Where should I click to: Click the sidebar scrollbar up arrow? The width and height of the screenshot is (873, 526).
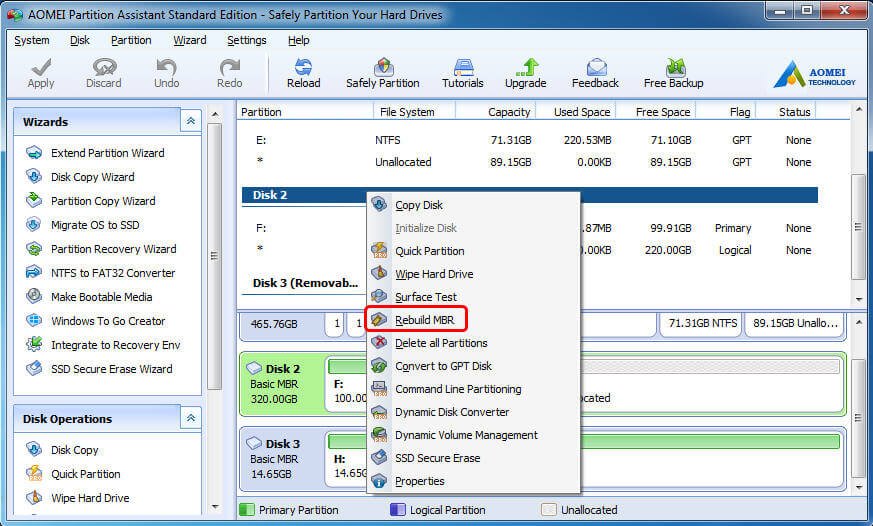coord(215,114)
